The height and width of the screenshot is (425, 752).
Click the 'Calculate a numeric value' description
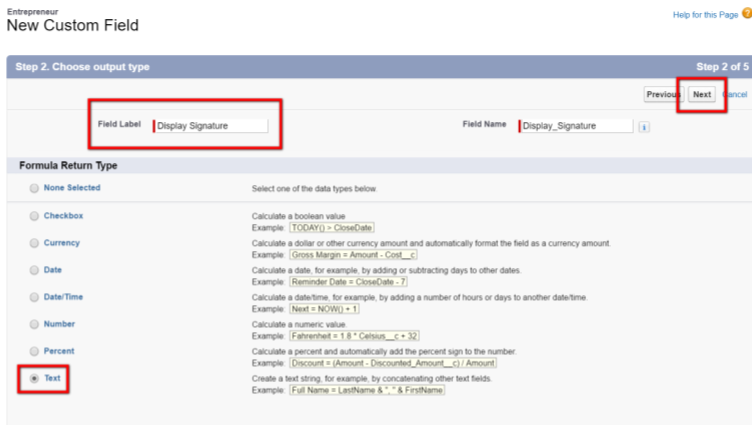(x=299, y=325)
